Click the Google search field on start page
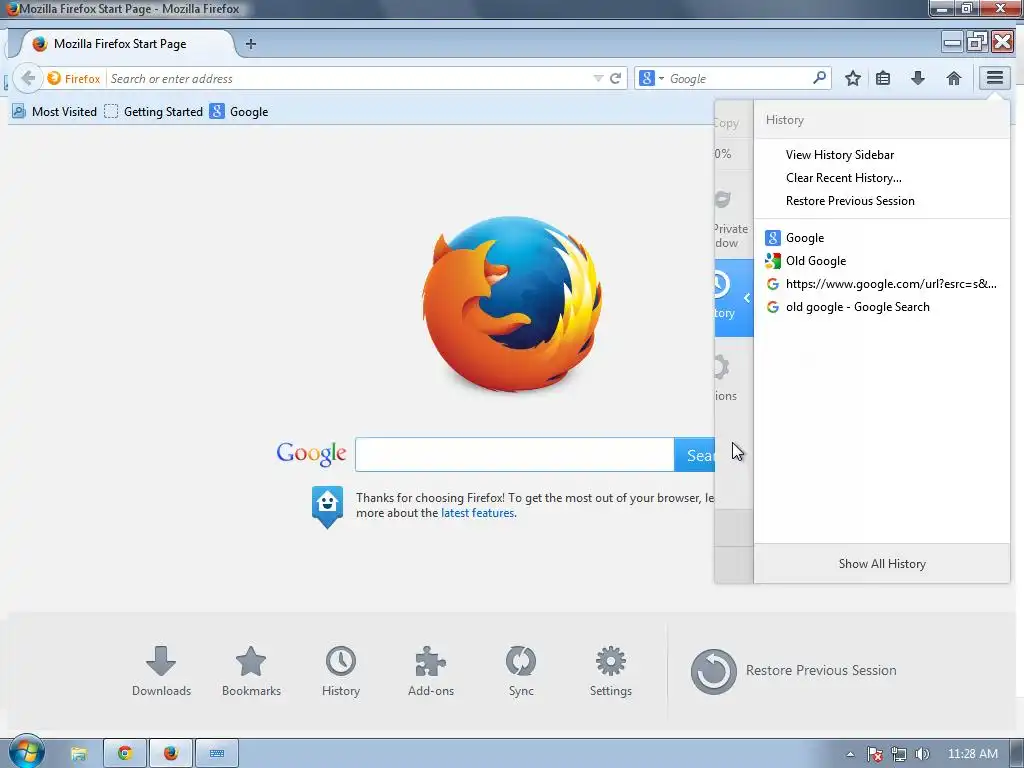 [515, 455]
